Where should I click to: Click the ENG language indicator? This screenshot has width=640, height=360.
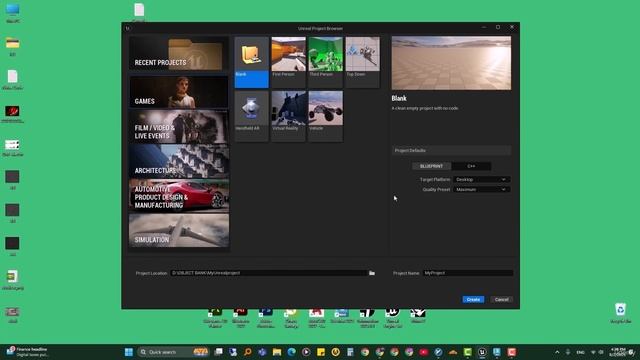coord(580,352)
